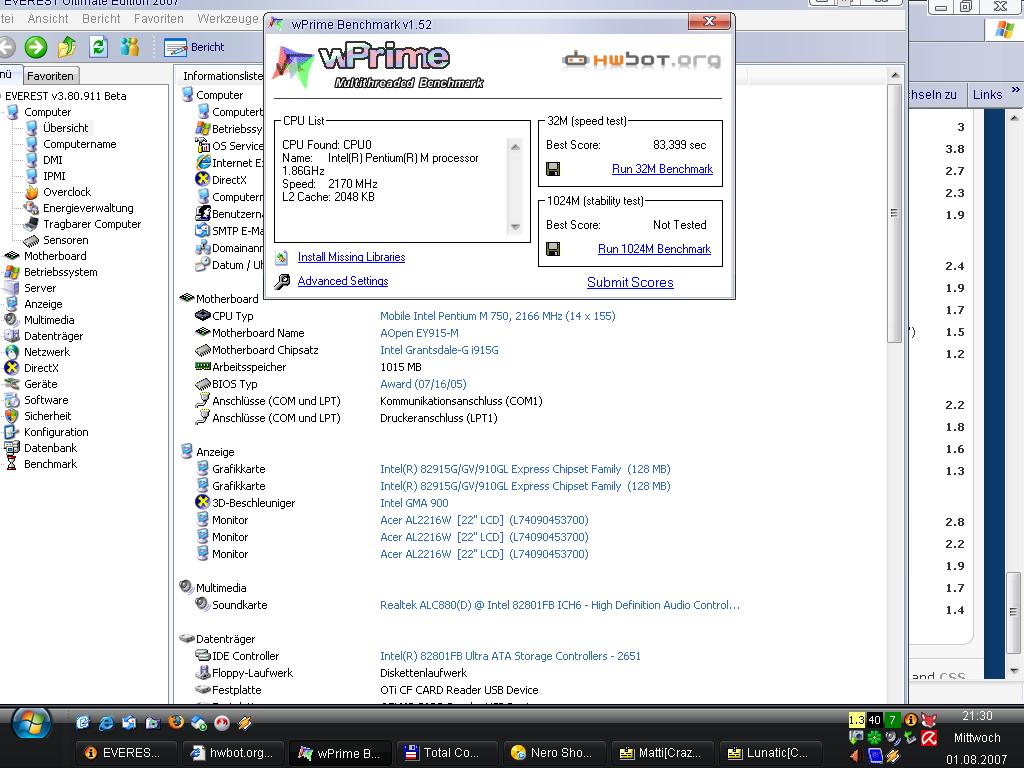
Task: Select the Netzwerk globe icon in tree
Action: pos(12,352)
